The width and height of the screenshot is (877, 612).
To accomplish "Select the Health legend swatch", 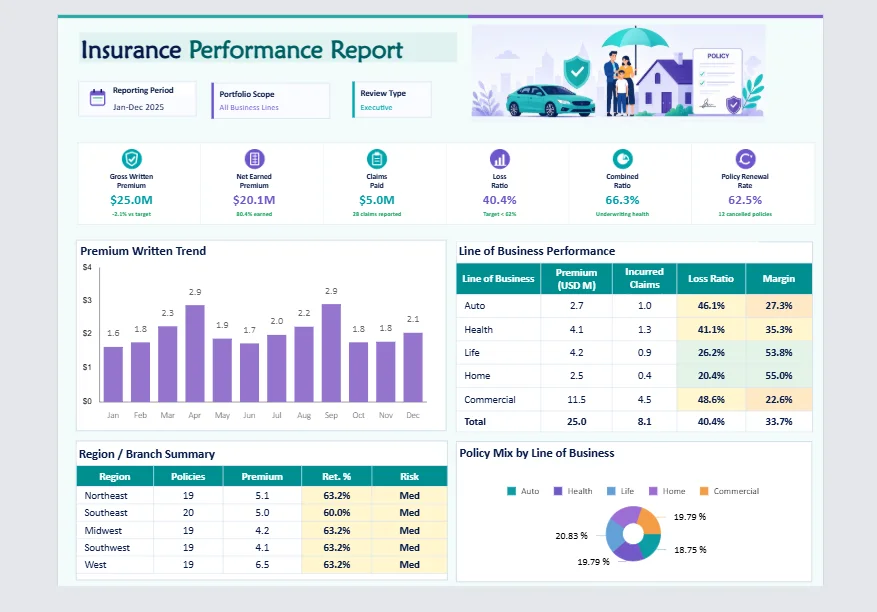I will 558,491.
